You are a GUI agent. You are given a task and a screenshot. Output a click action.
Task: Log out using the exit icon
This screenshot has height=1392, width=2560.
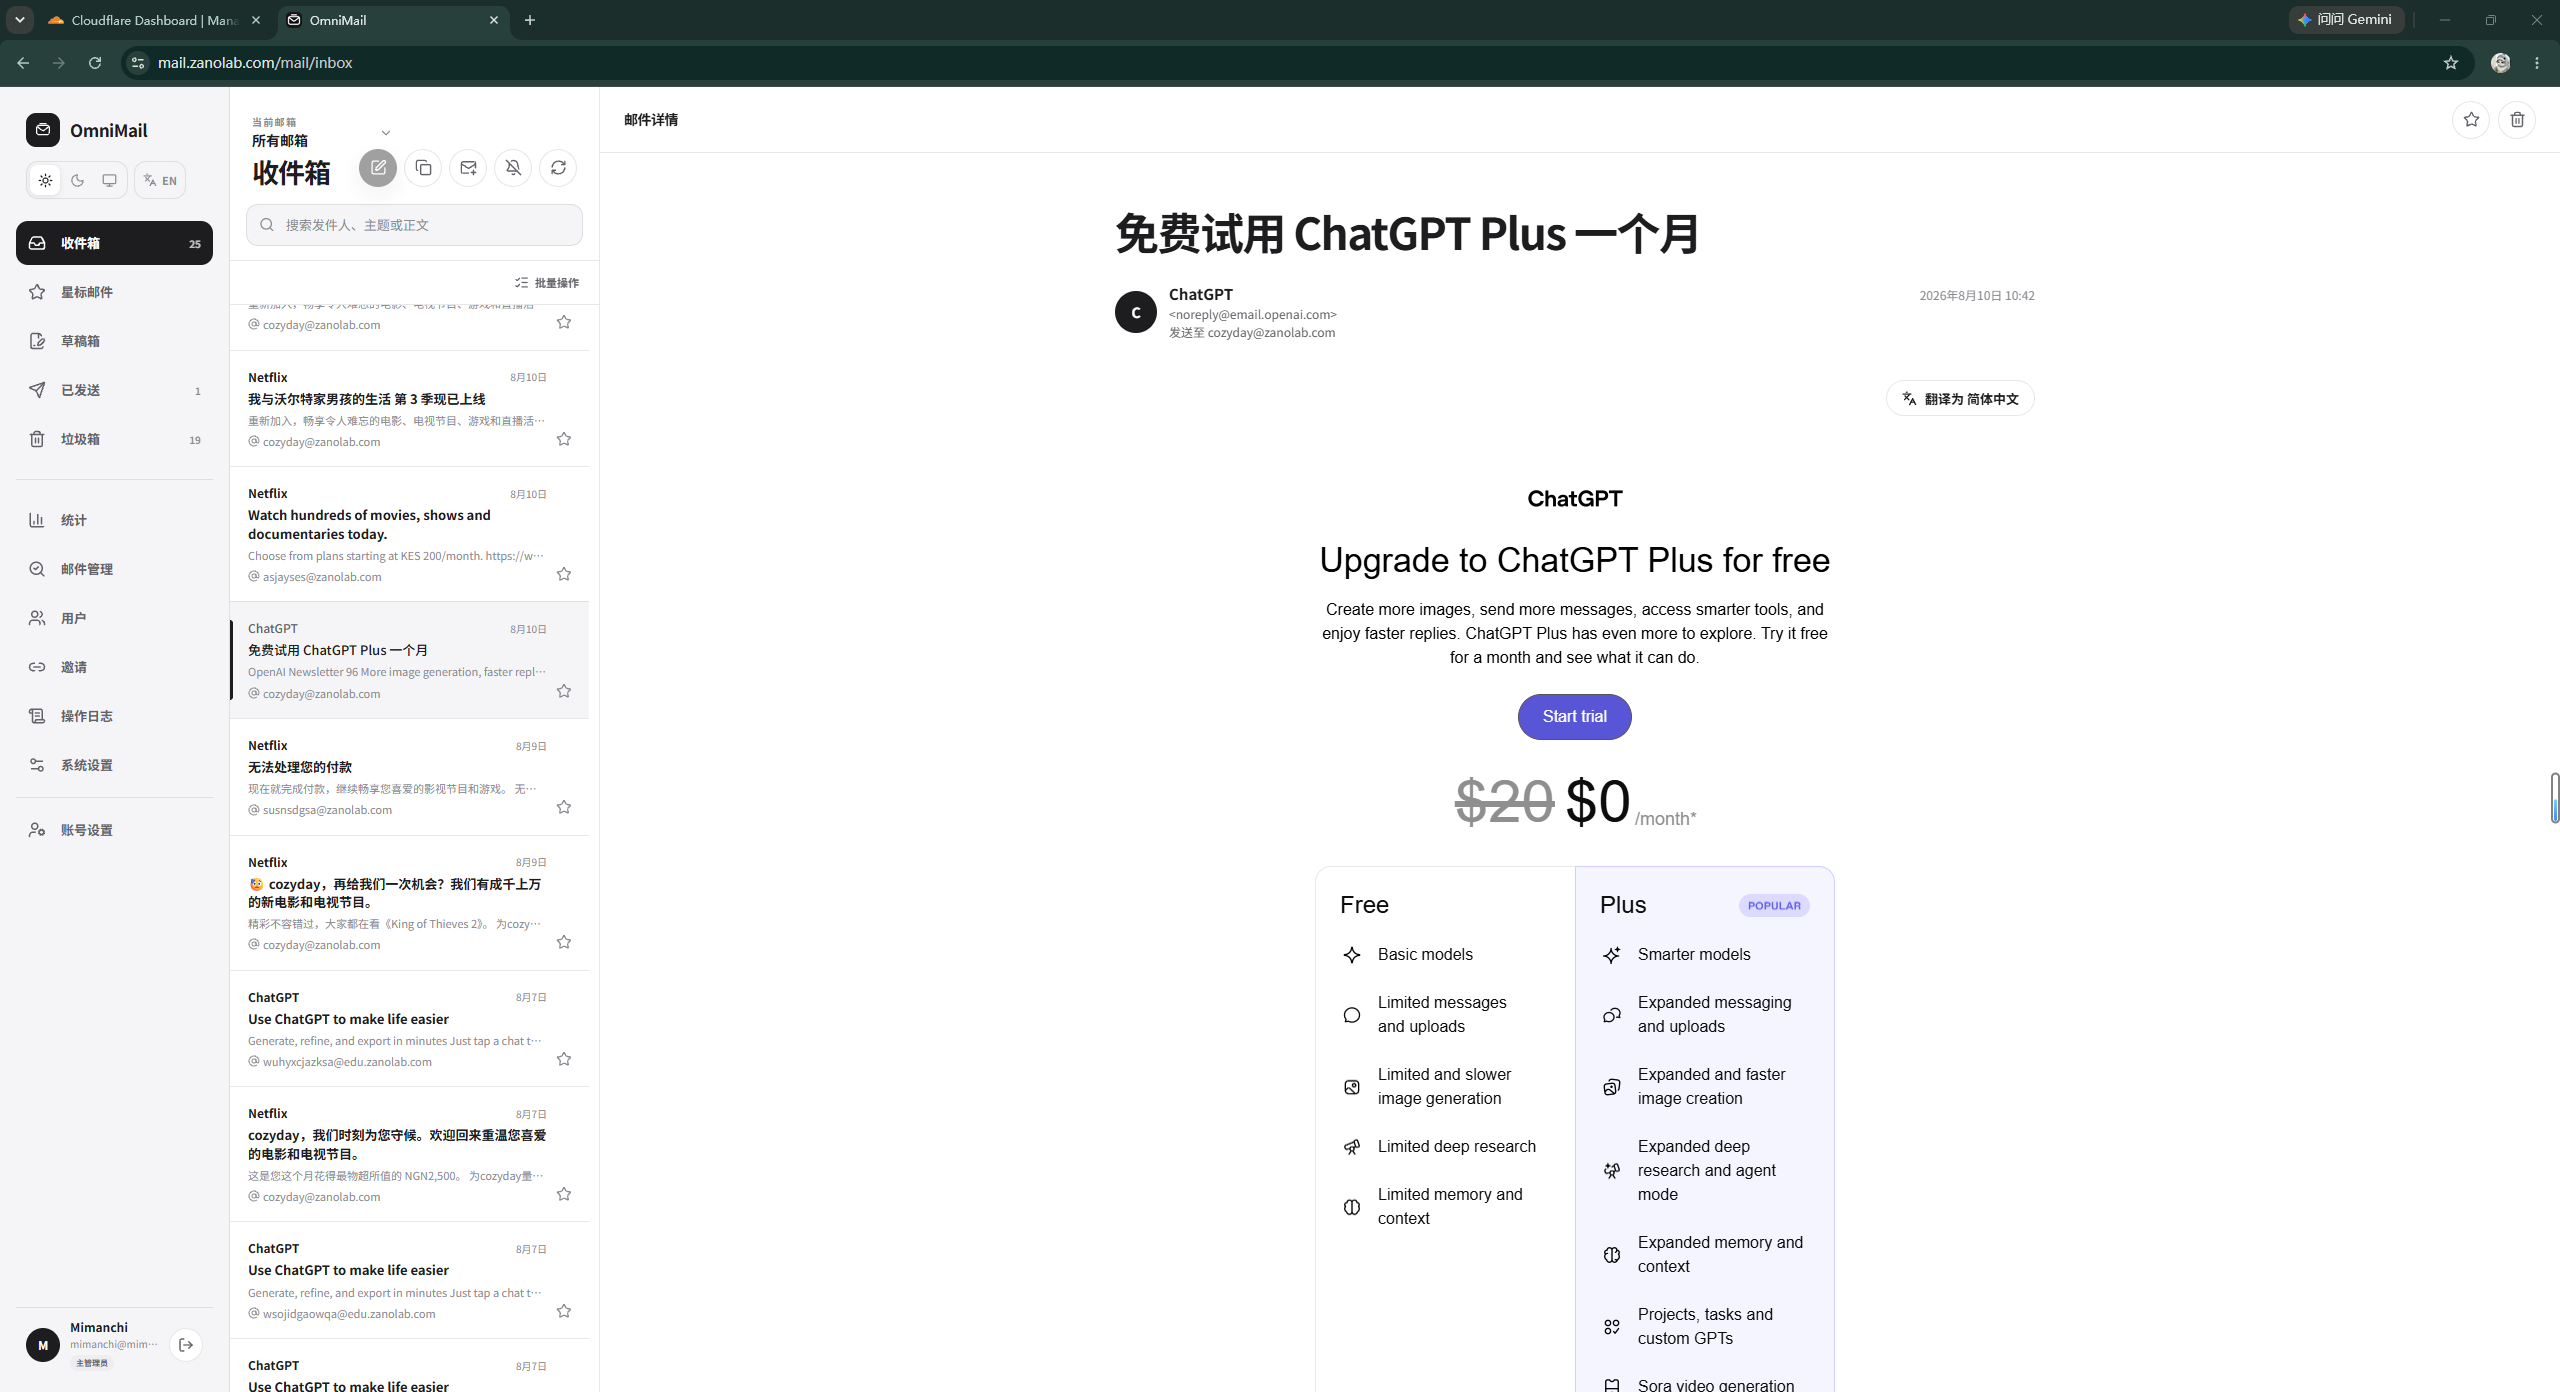[186, 1345]
